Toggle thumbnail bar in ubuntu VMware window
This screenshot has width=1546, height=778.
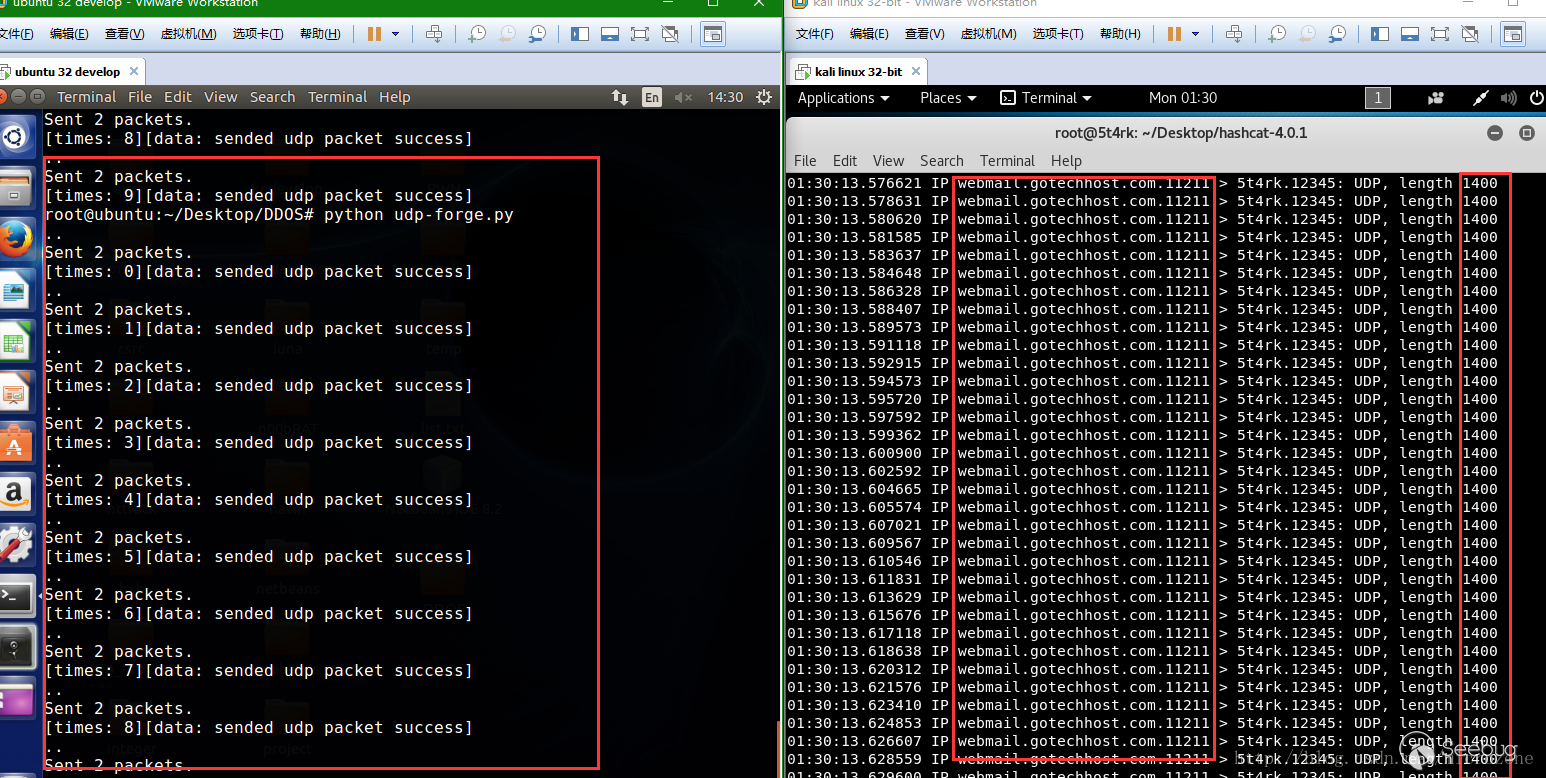tap(610, 34)
